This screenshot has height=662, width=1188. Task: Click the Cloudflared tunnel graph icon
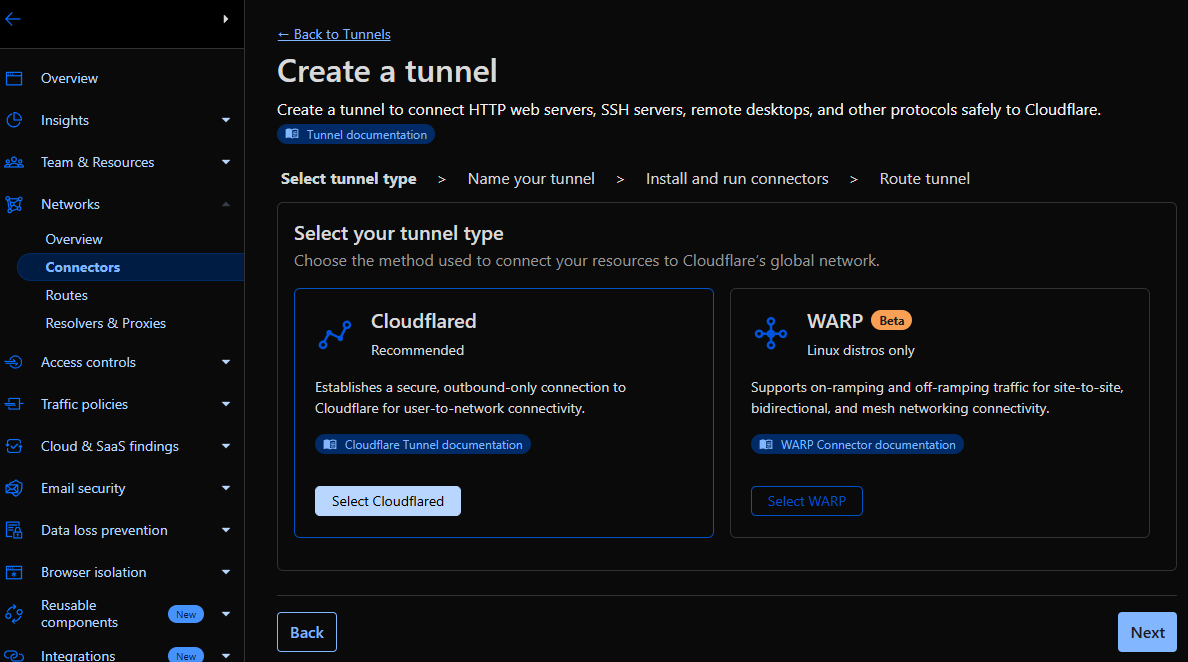(x=335, y=335)
